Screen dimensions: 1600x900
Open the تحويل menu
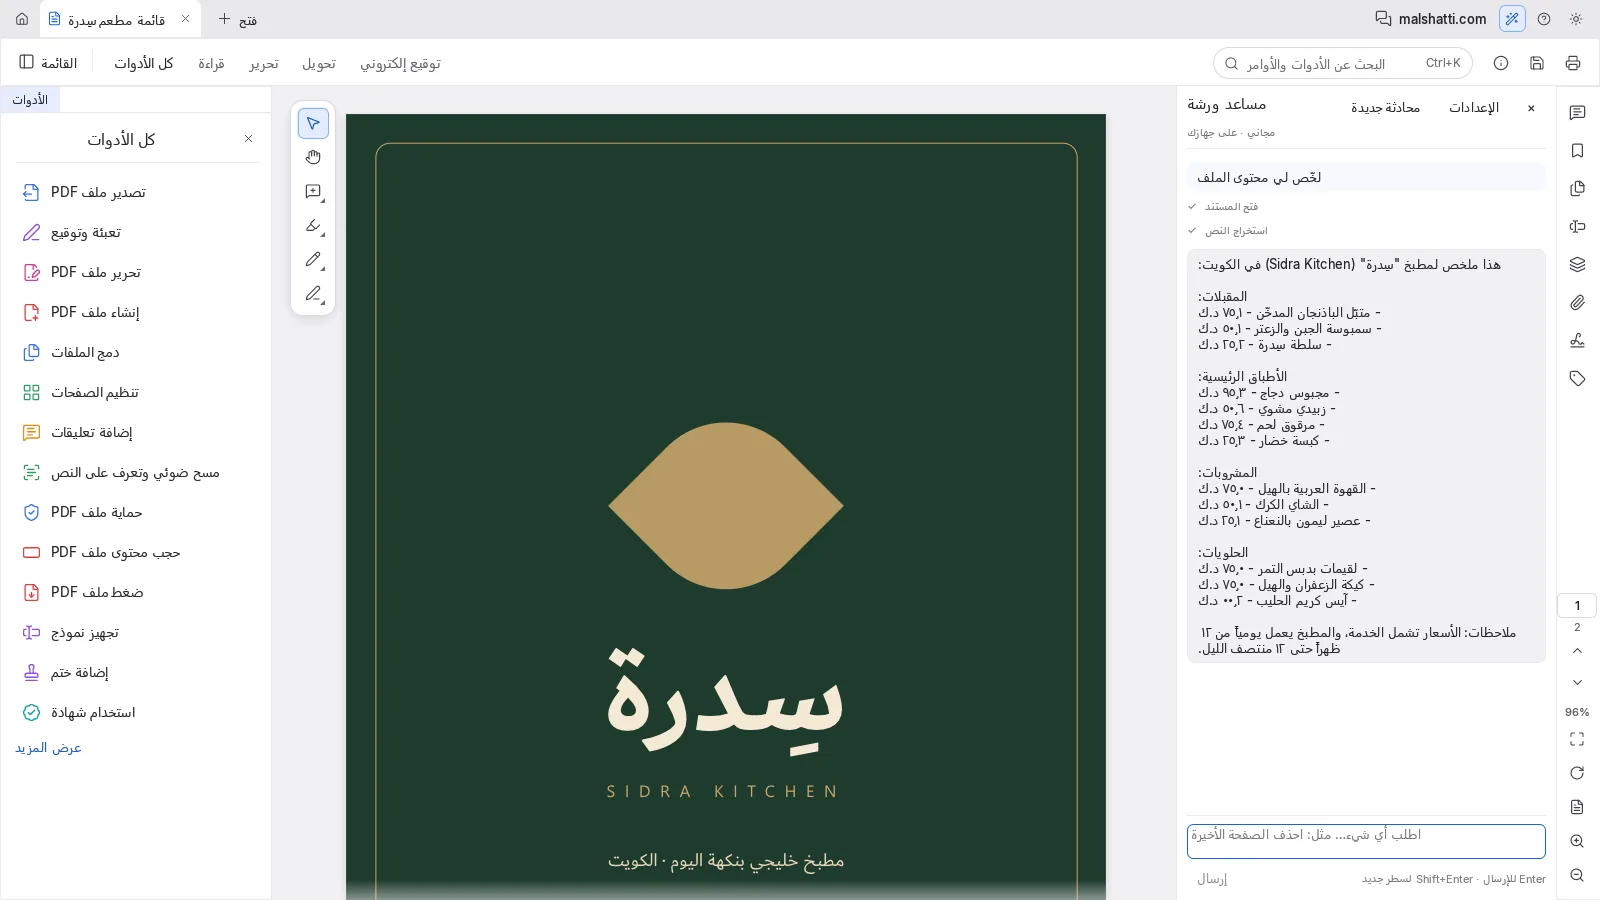click(319, 63)
